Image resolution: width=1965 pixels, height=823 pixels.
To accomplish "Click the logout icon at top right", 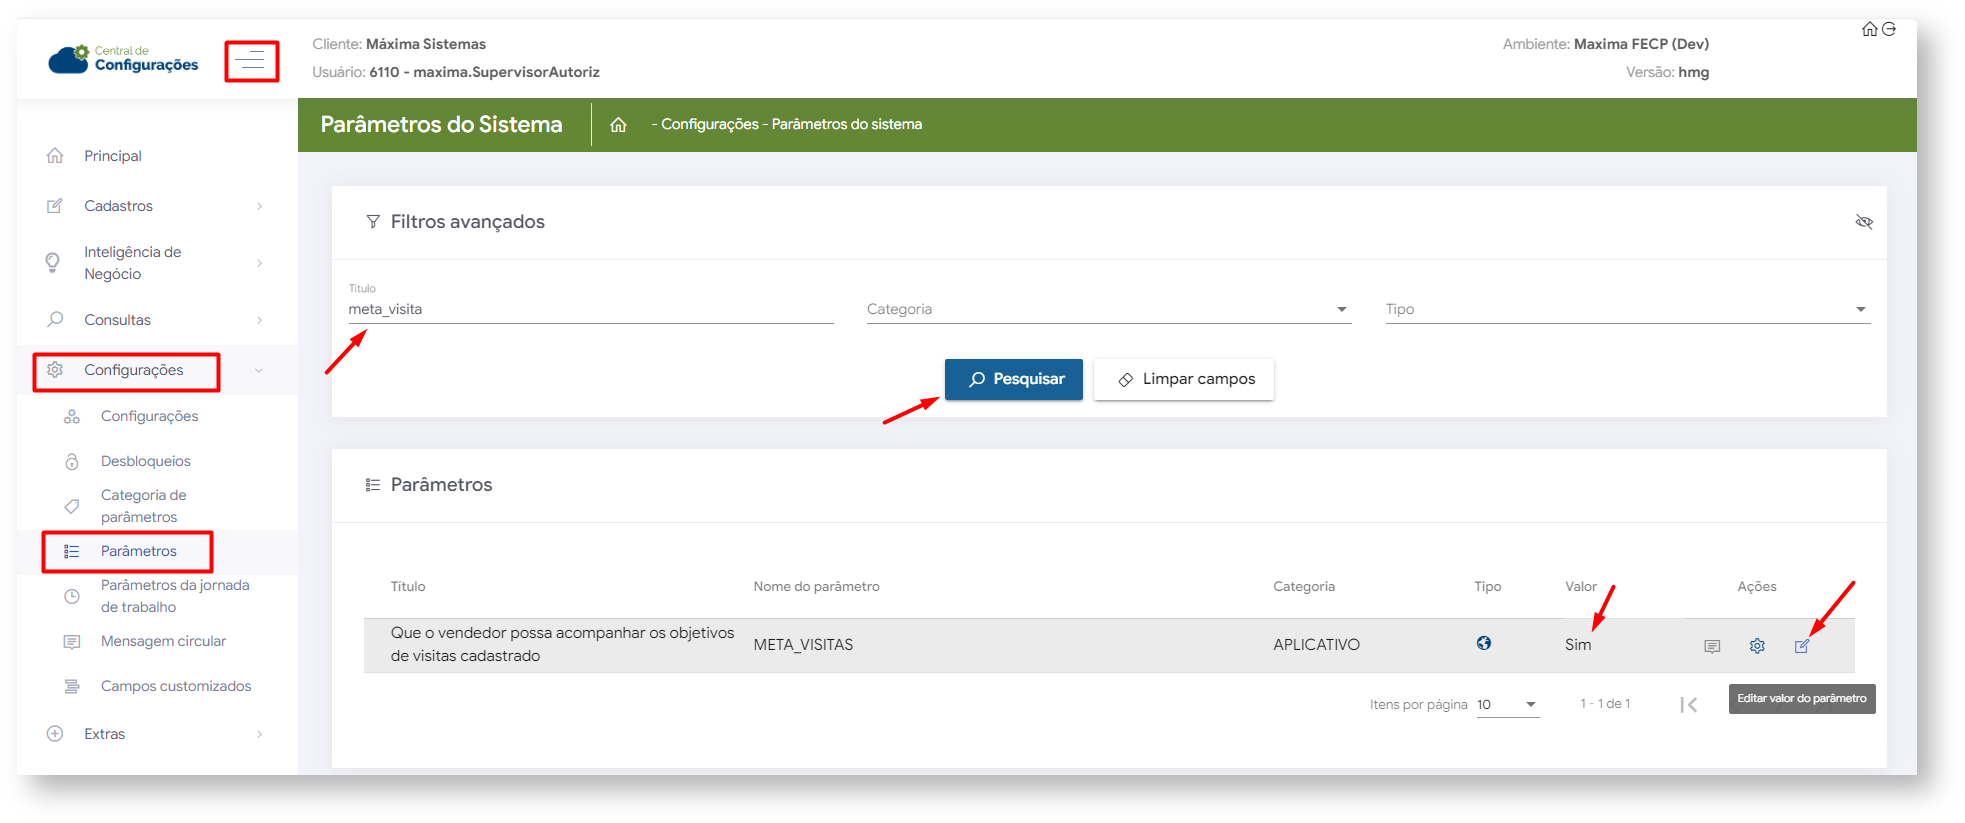I will click(x=1889, y=29).
